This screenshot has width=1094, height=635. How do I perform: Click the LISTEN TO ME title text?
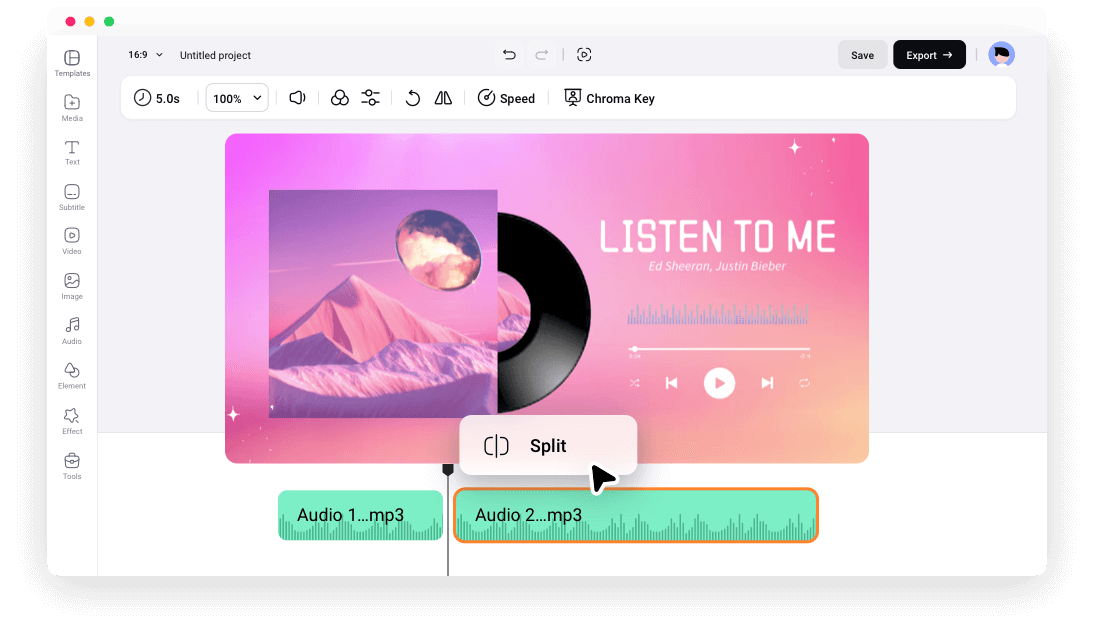coord(717,237)
